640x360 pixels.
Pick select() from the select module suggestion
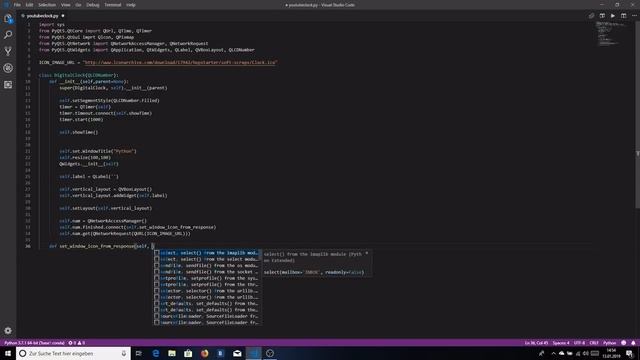pos(207,259)
